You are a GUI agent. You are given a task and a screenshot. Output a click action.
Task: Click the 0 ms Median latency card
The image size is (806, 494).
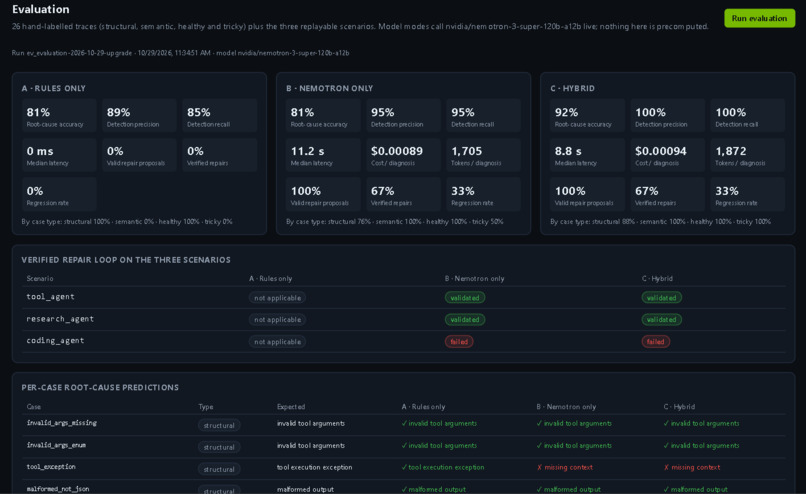coord(59,155)
